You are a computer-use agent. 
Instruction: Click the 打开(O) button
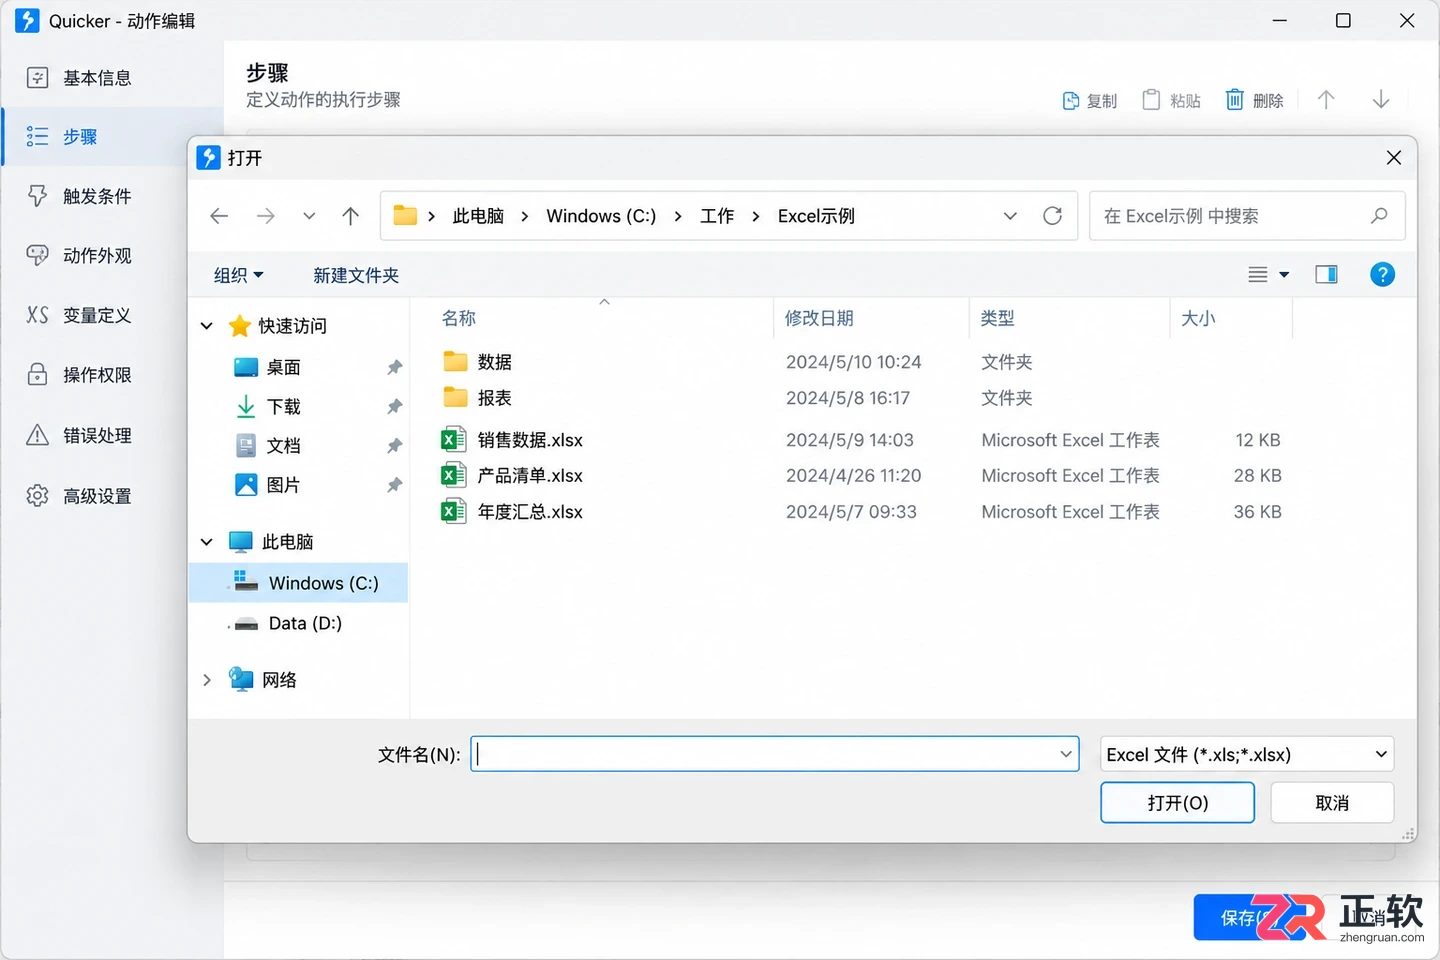click(1177, 802)
